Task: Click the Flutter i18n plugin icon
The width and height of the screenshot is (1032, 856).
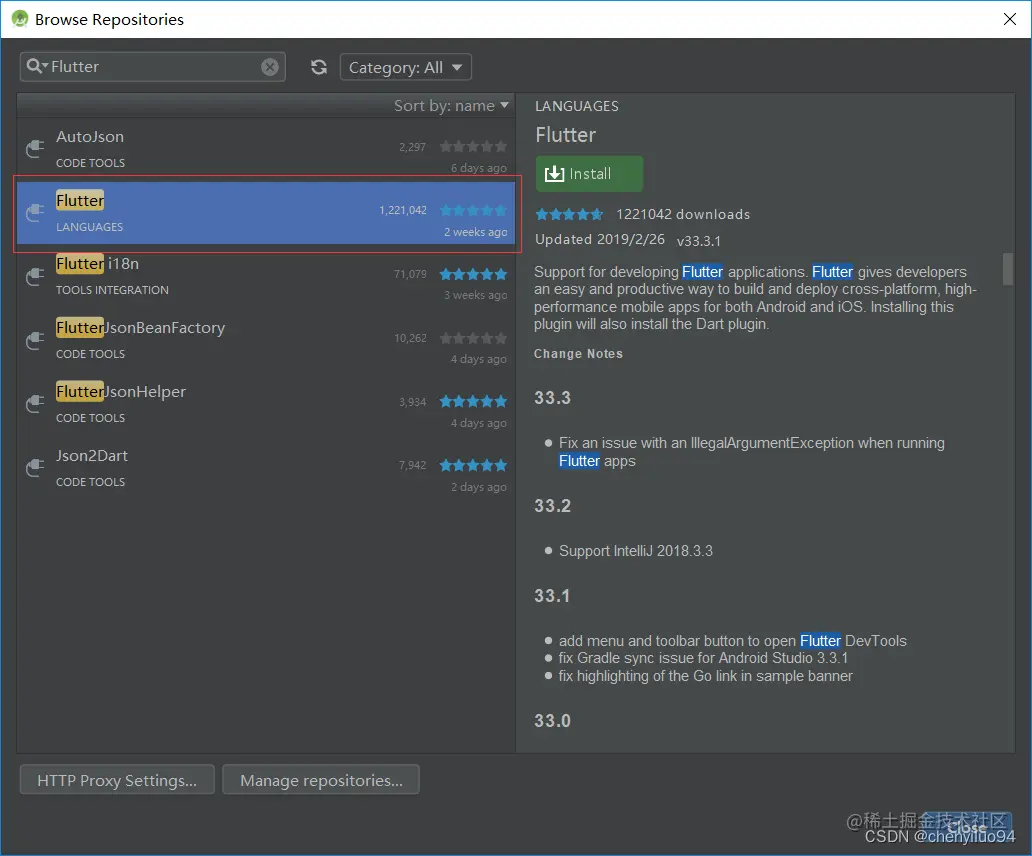Action: 35,276
